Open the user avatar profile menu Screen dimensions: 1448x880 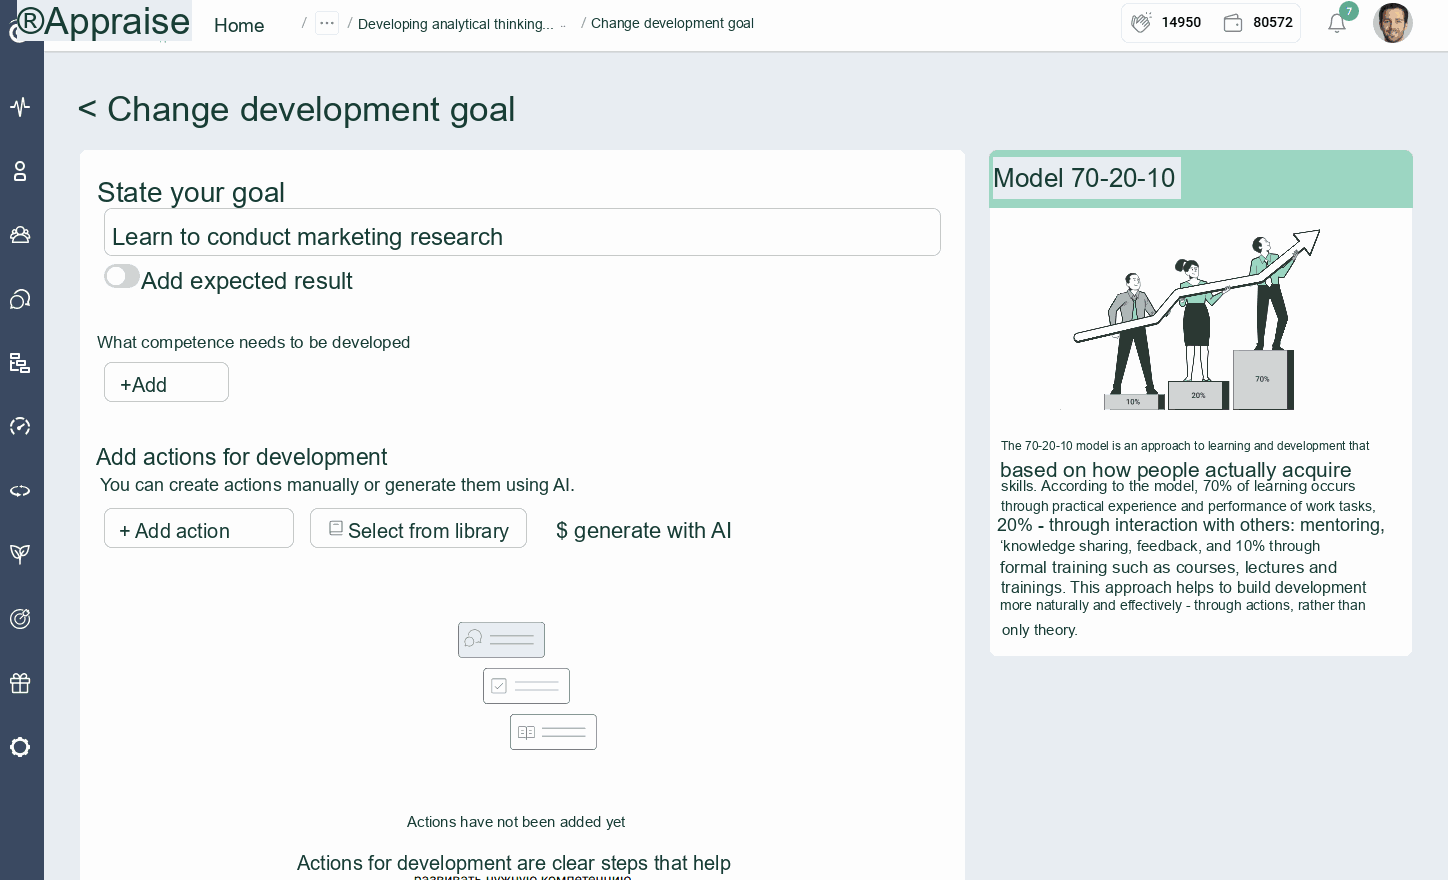click(1392, 23)
